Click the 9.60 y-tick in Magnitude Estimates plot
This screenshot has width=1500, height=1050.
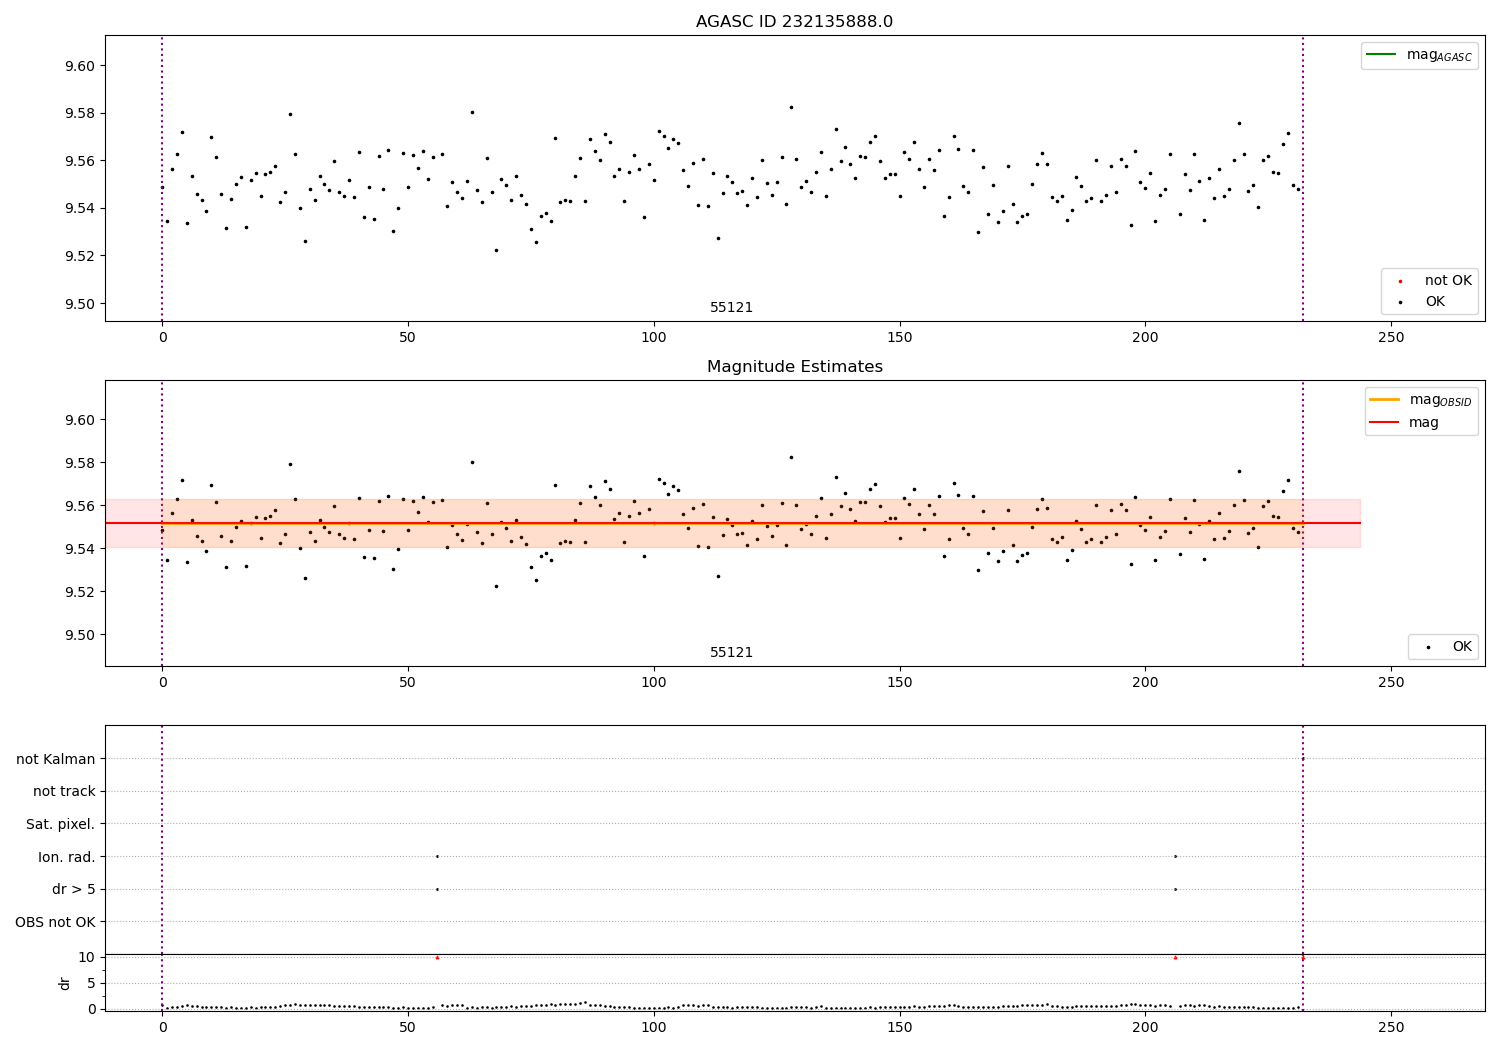[x=80, y=420]
